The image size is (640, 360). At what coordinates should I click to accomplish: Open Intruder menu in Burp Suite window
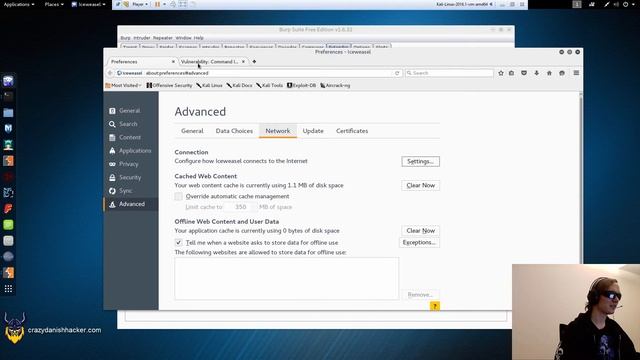pos(142,38)
